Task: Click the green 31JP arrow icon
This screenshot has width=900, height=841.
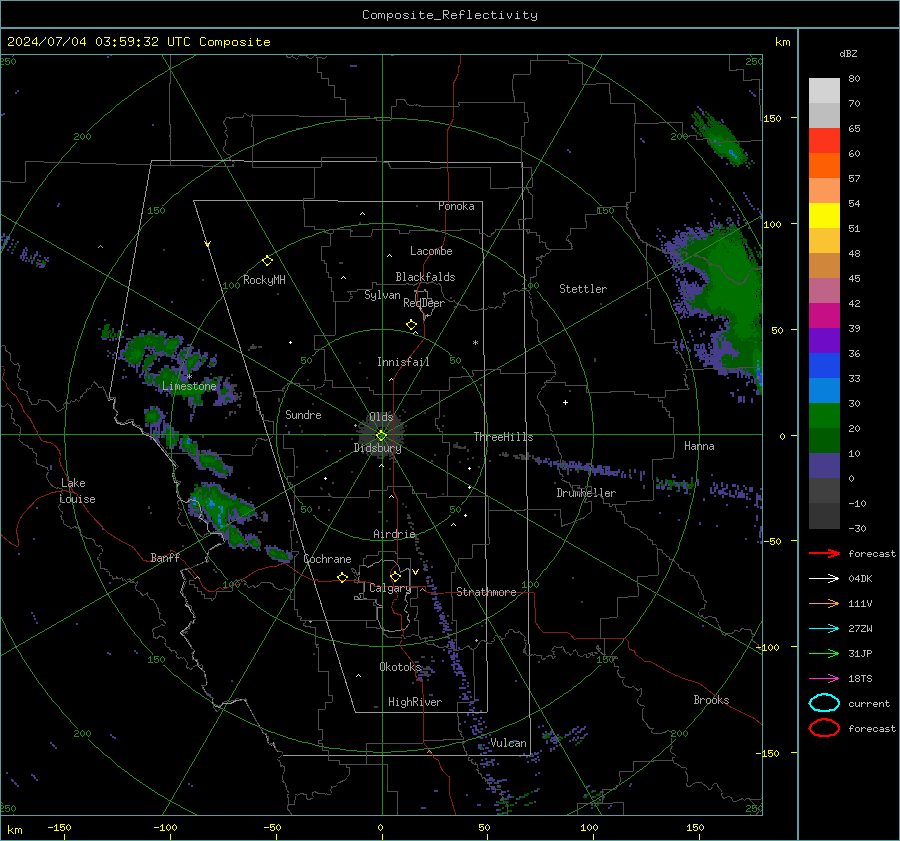Action: point(824,653)
